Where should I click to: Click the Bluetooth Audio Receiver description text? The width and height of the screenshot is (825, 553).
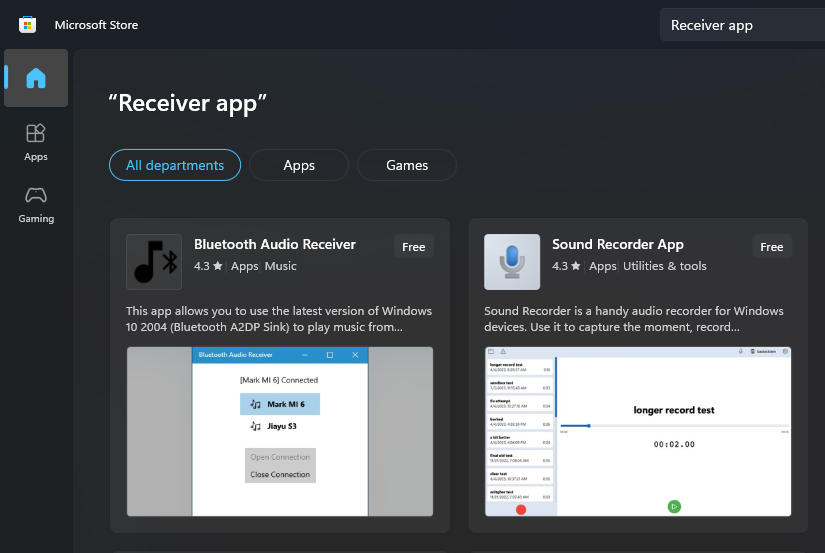tap(279, 319)
